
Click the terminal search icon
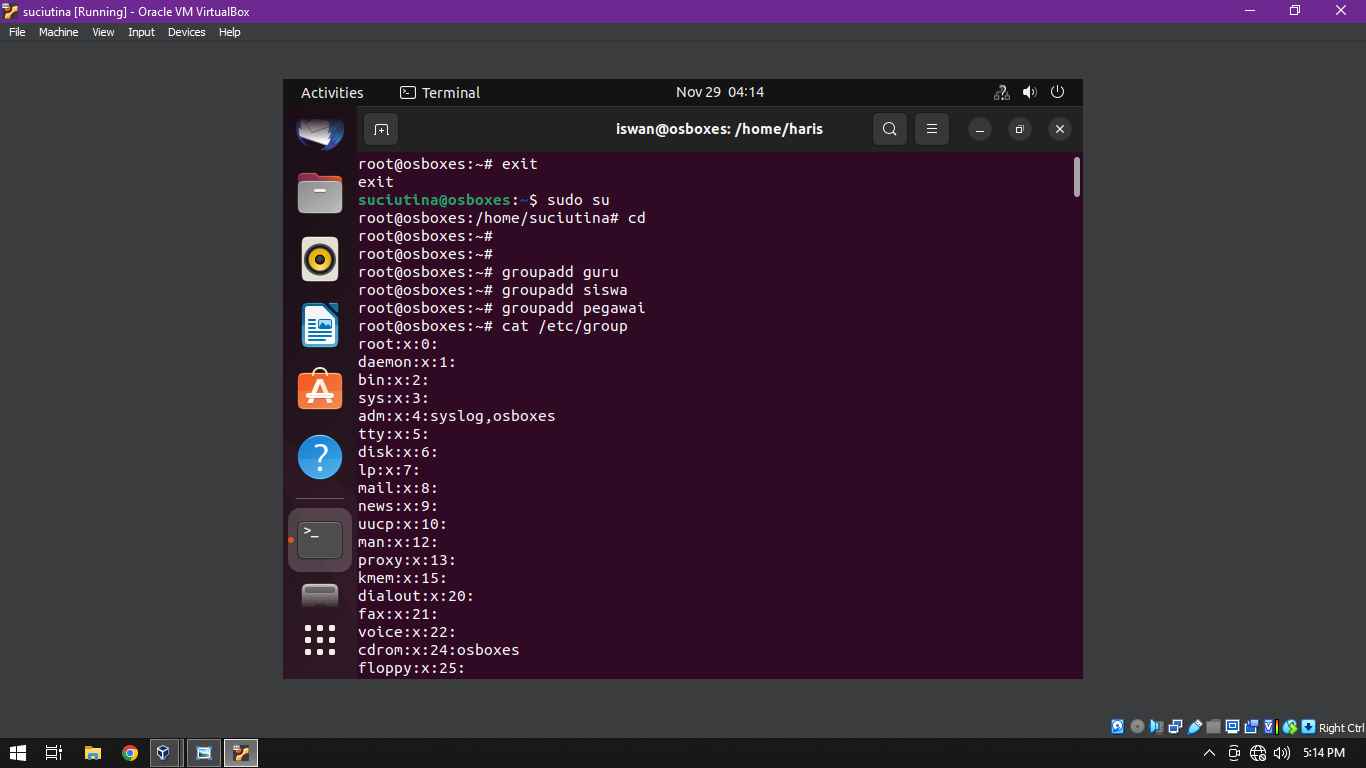890,129
